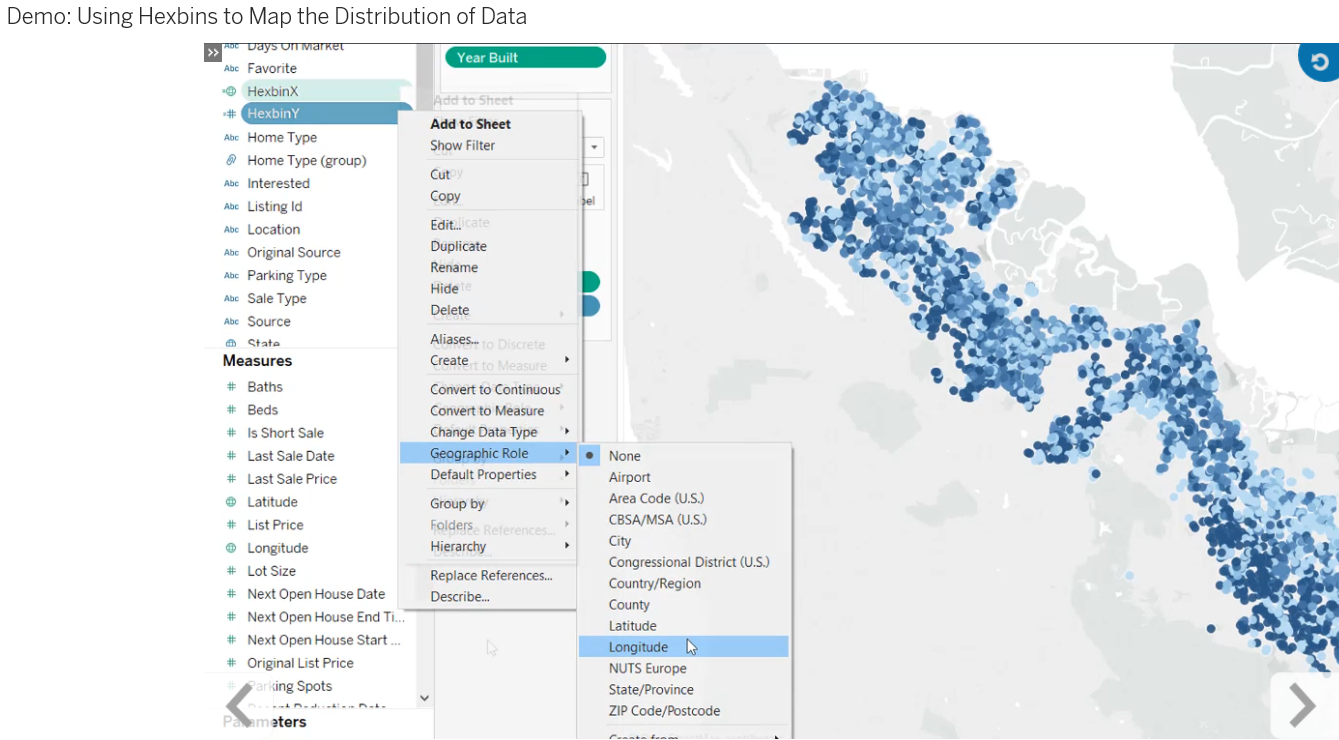The image size is (1339, 740).
Task: Expand the Hierarchy submenu
Action: click(488, 546)
